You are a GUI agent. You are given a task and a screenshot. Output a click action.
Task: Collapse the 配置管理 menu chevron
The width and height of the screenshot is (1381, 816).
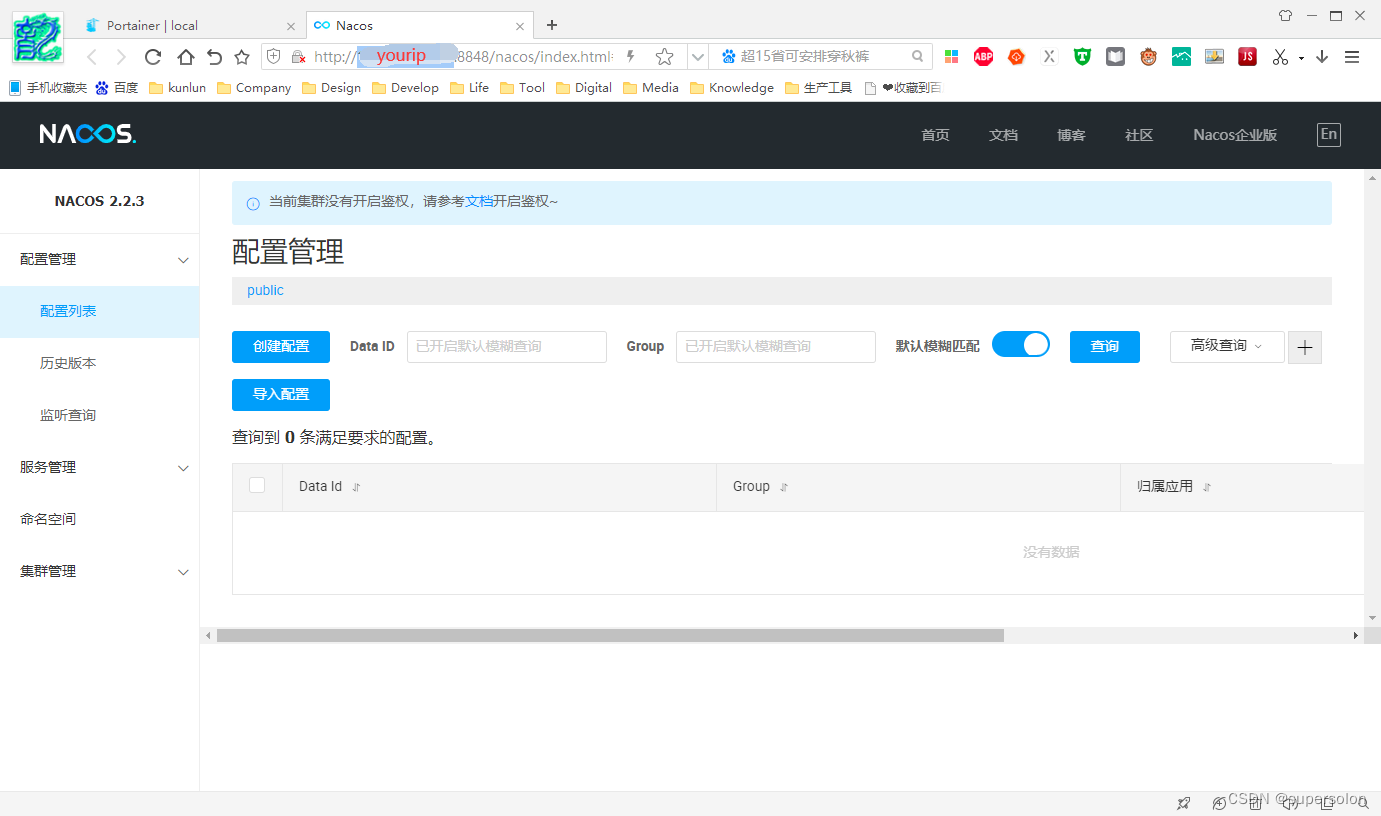pos(183,260)
